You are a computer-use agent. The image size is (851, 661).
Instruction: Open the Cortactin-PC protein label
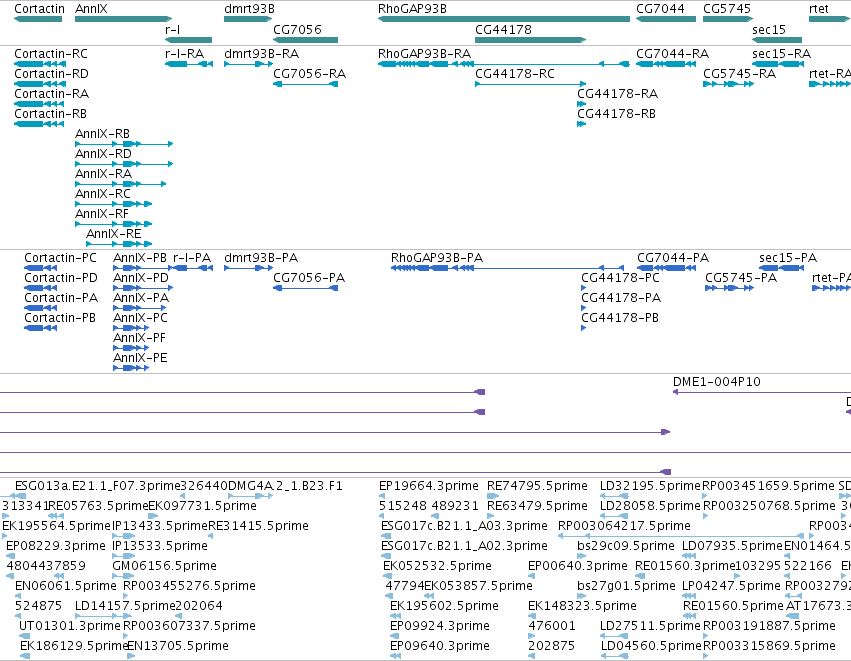coord(60,258)
